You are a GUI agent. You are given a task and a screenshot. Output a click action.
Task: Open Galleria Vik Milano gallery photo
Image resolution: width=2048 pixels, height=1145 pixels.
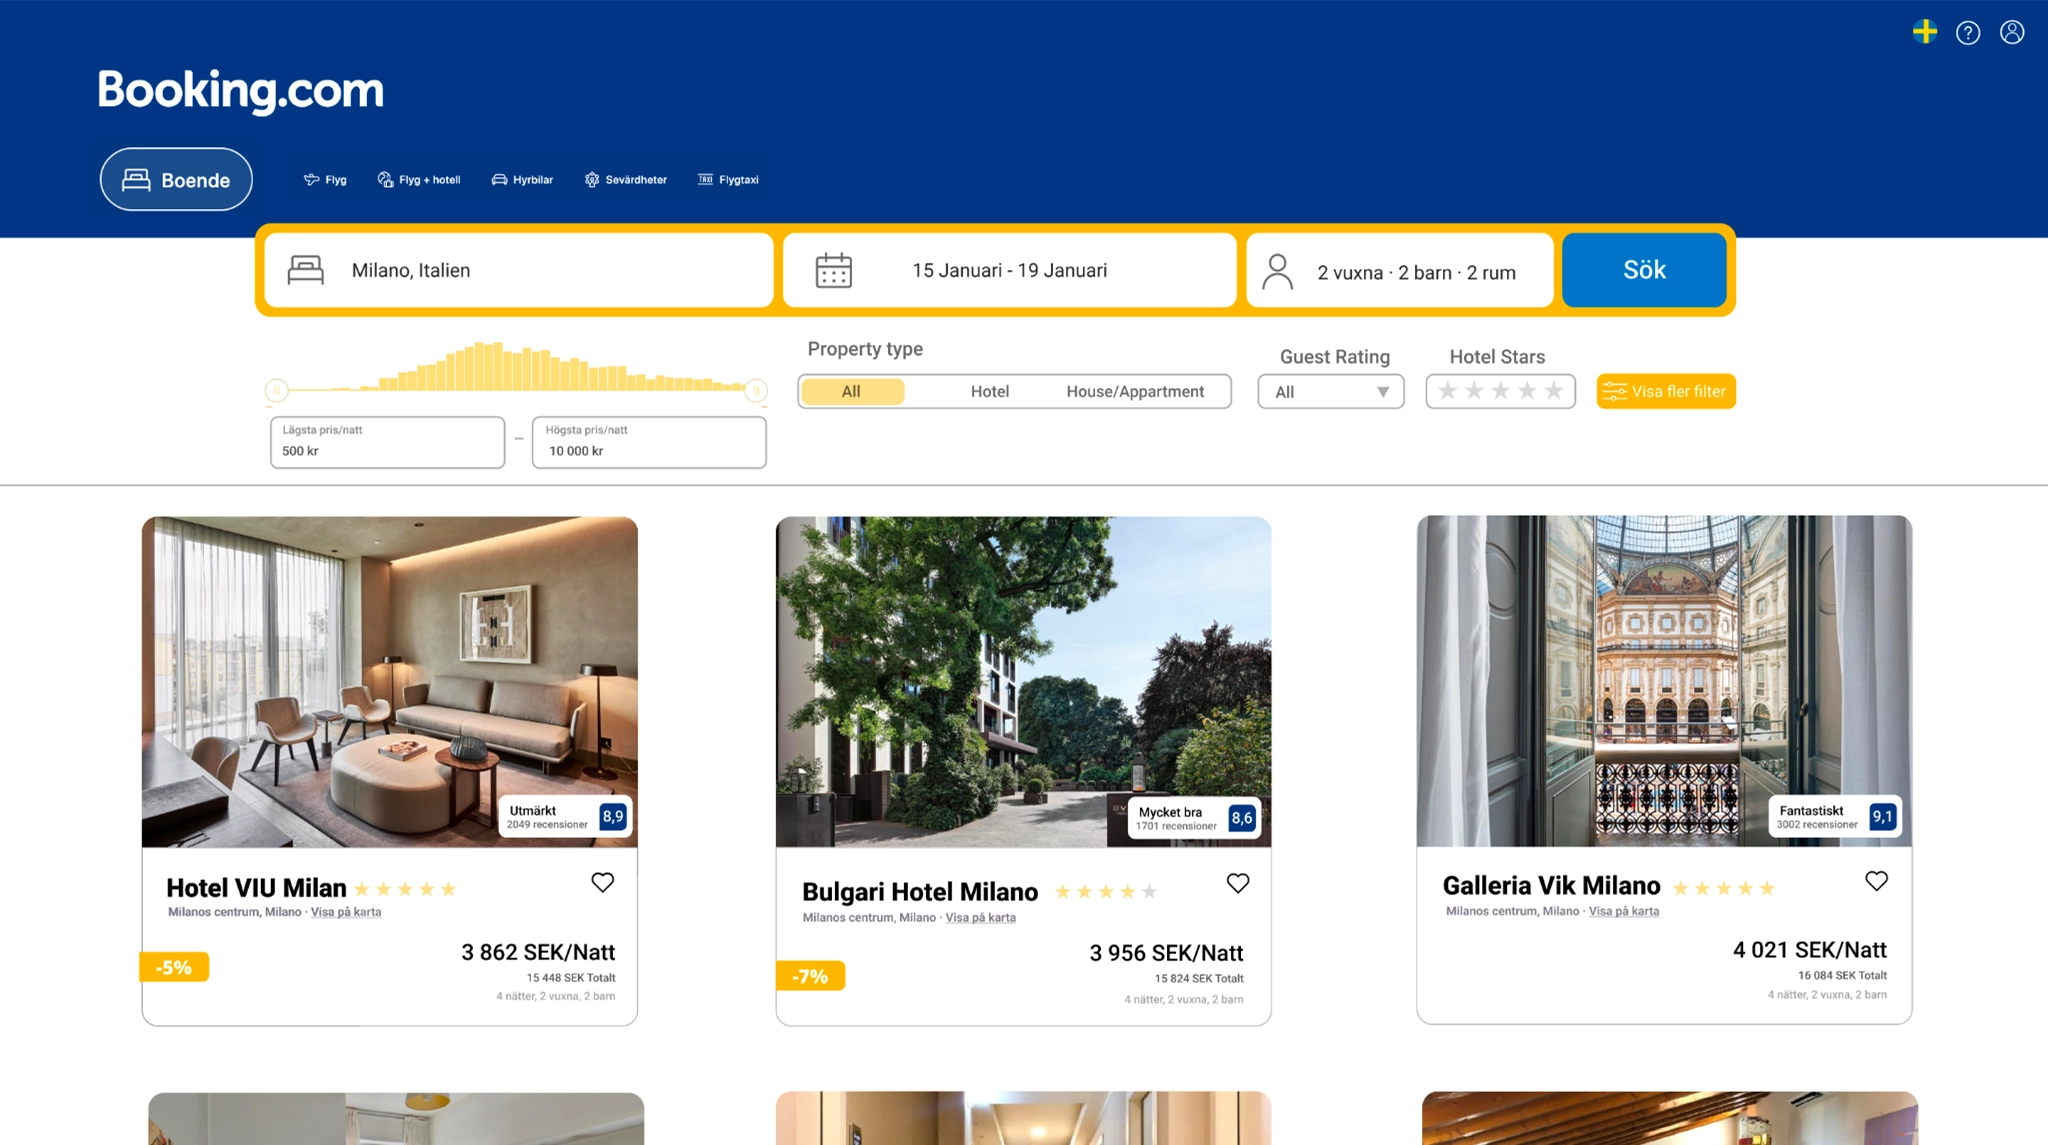(1664, 681)
